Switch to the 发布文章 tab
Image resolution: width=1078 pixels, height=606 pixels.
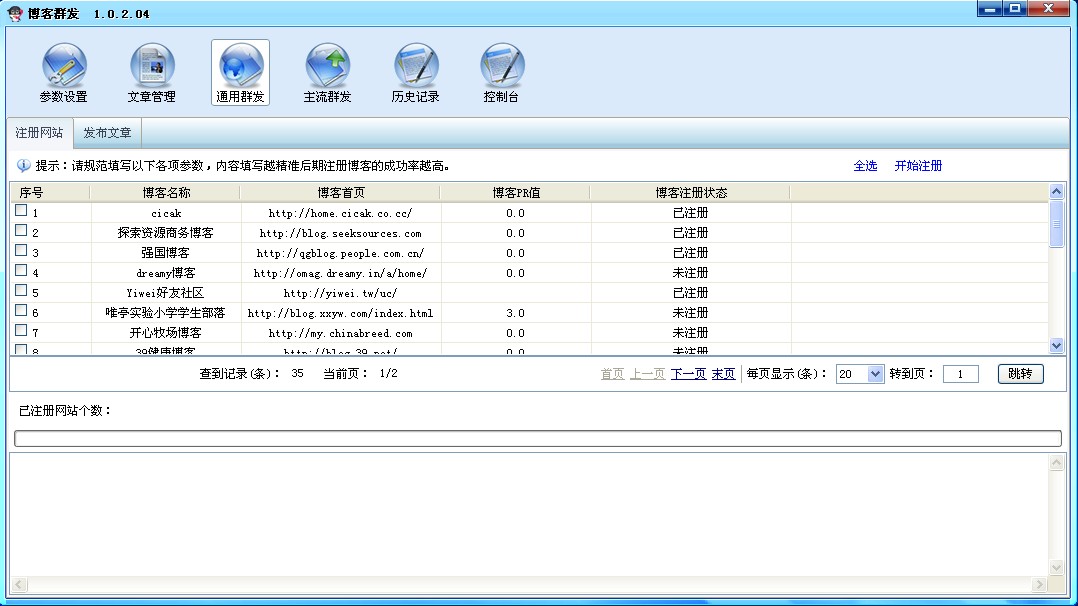(x=107, y=133)
